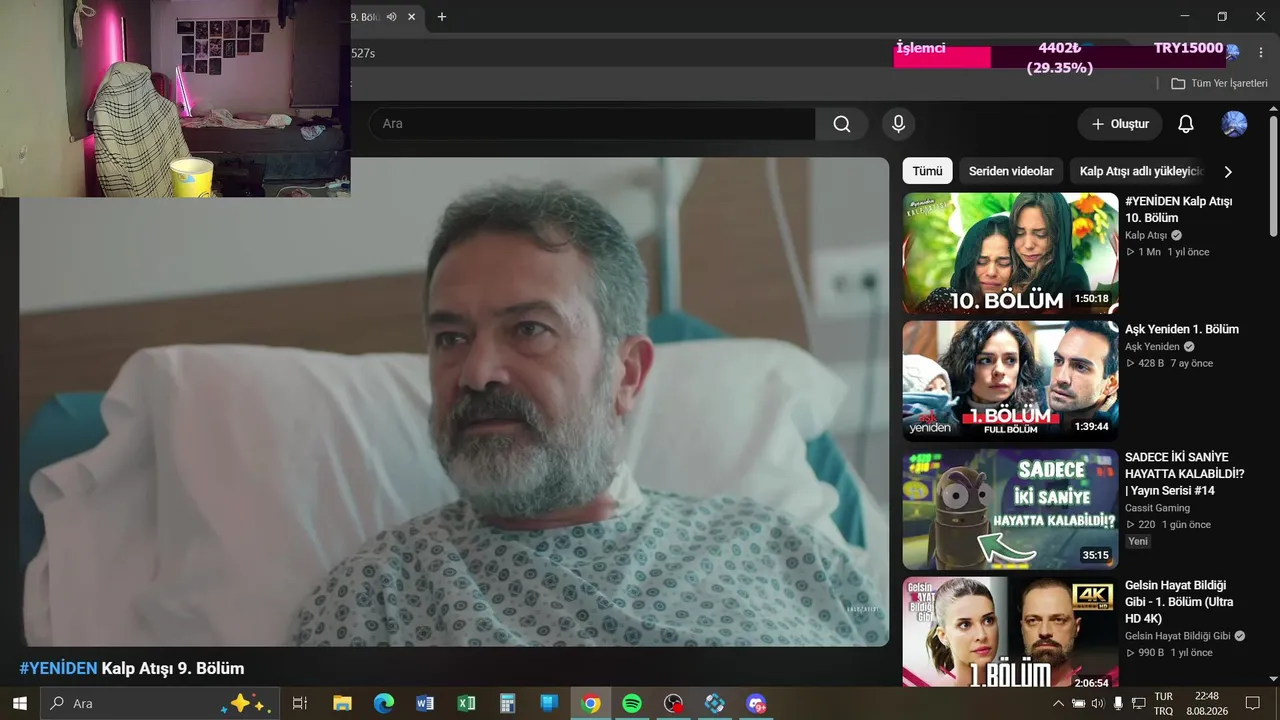Click the Windows taskbar search box
Image resolution: width=1280 pixels, height=720 pixels.
pyautogui.click(x=160, y=703)
